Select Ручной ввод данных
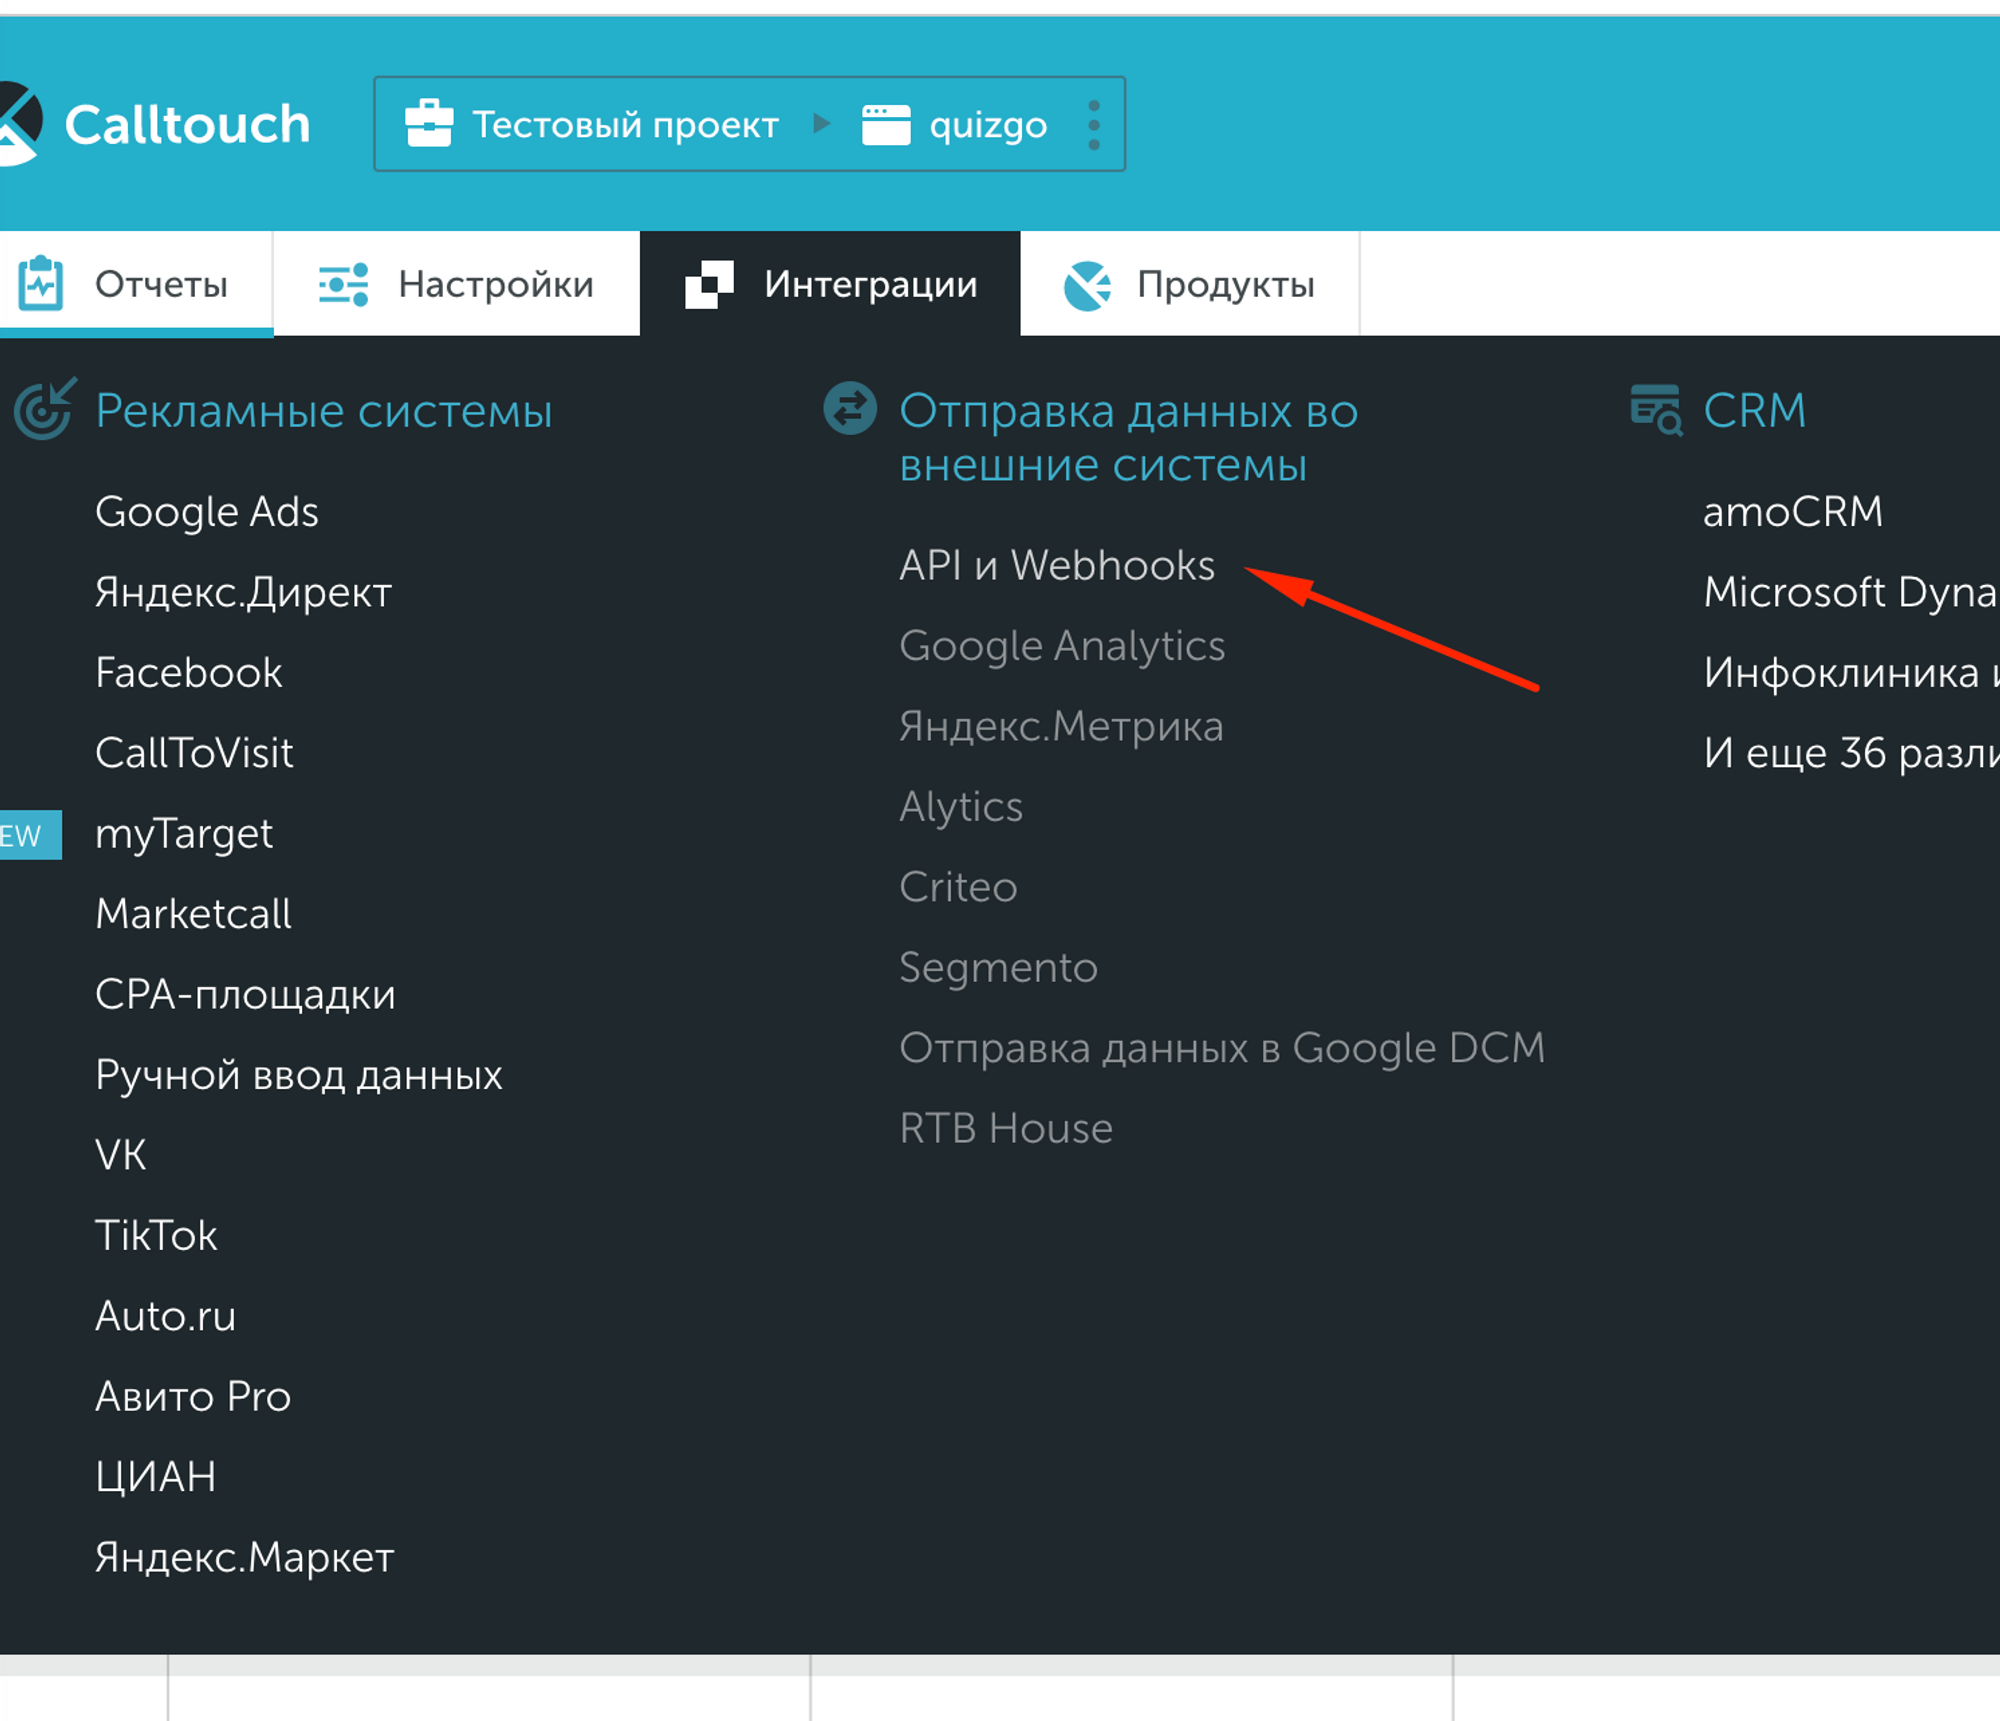The image size is (2000, 1721). coord(298,1076)
